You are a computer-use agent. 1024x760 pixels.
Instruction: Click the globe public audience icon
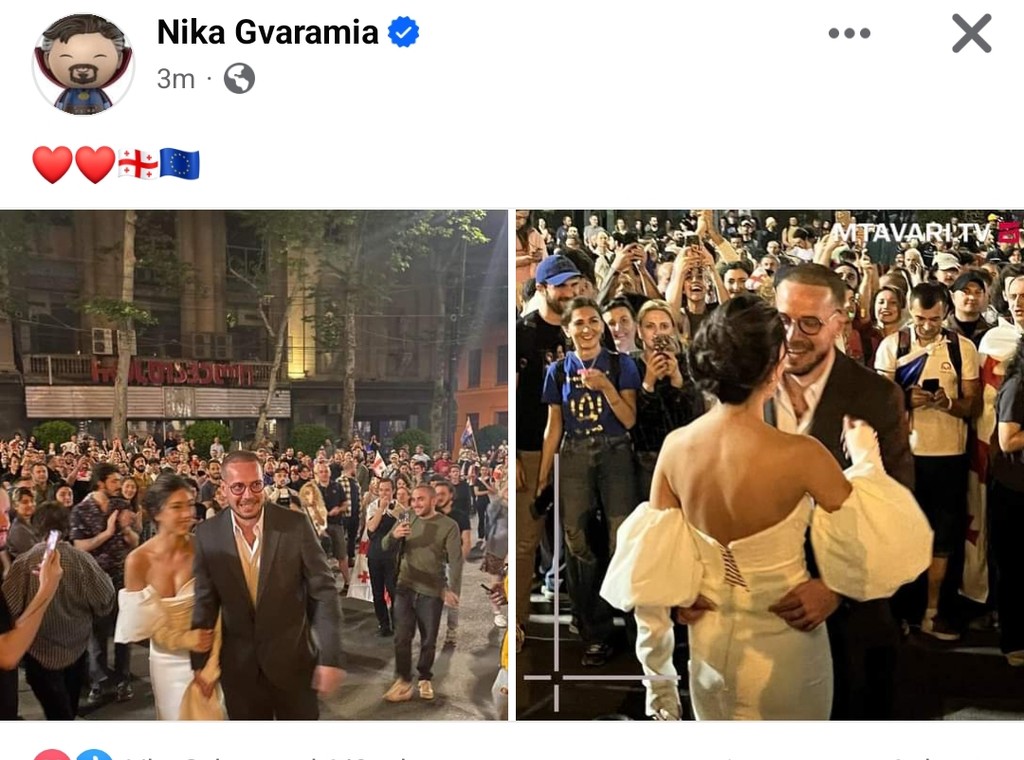(x=239, y=78)
